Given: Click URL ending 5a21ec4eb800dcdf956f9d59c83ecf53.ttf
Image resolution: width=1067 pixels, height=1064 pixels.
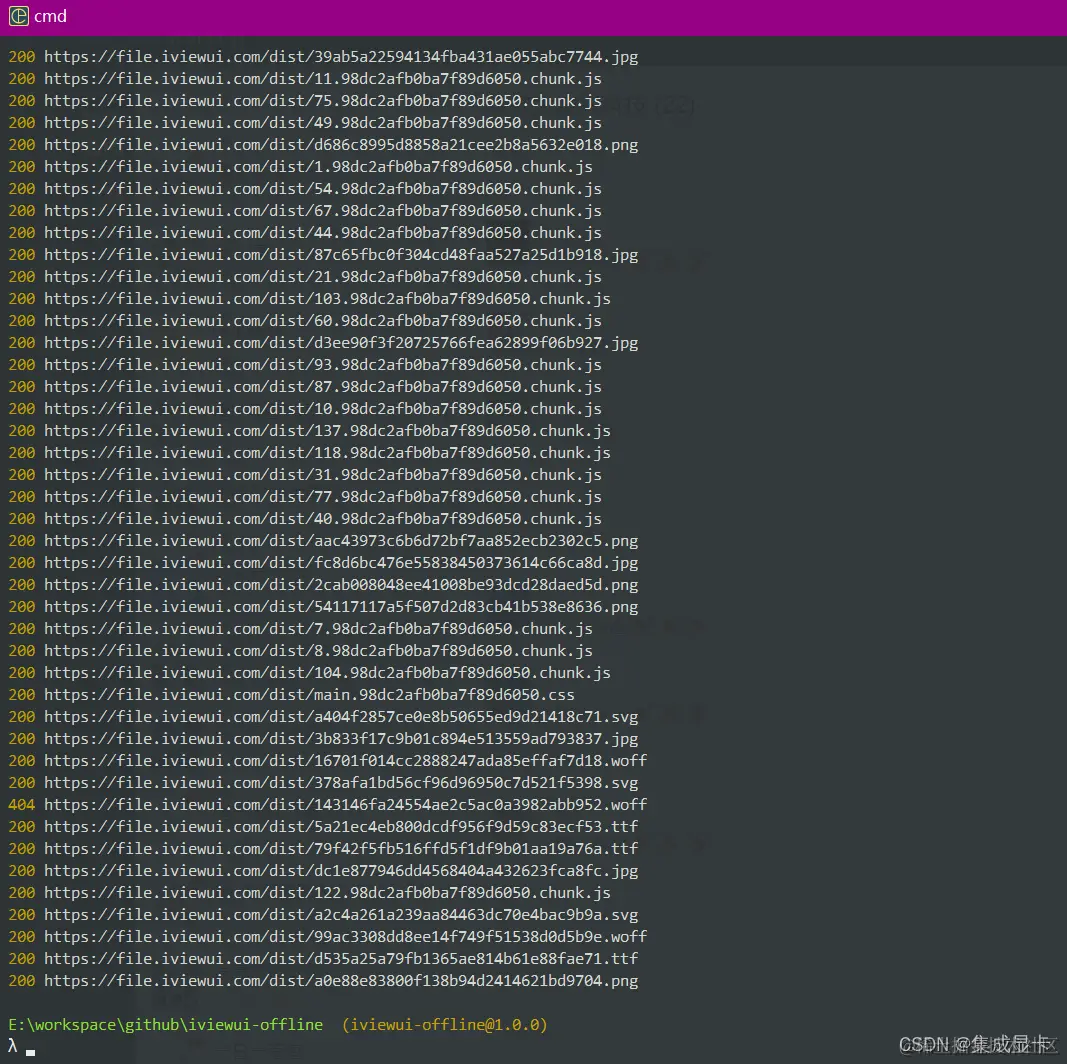Looking at the screenshot, I should 341,827.
